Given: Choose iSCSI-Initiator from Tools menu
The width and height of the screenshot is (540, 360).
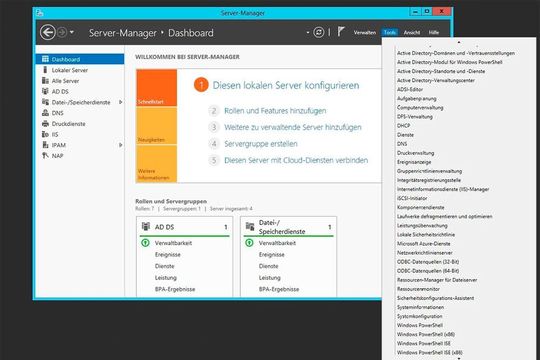Looking at the screenshot, I should [412, 198].
